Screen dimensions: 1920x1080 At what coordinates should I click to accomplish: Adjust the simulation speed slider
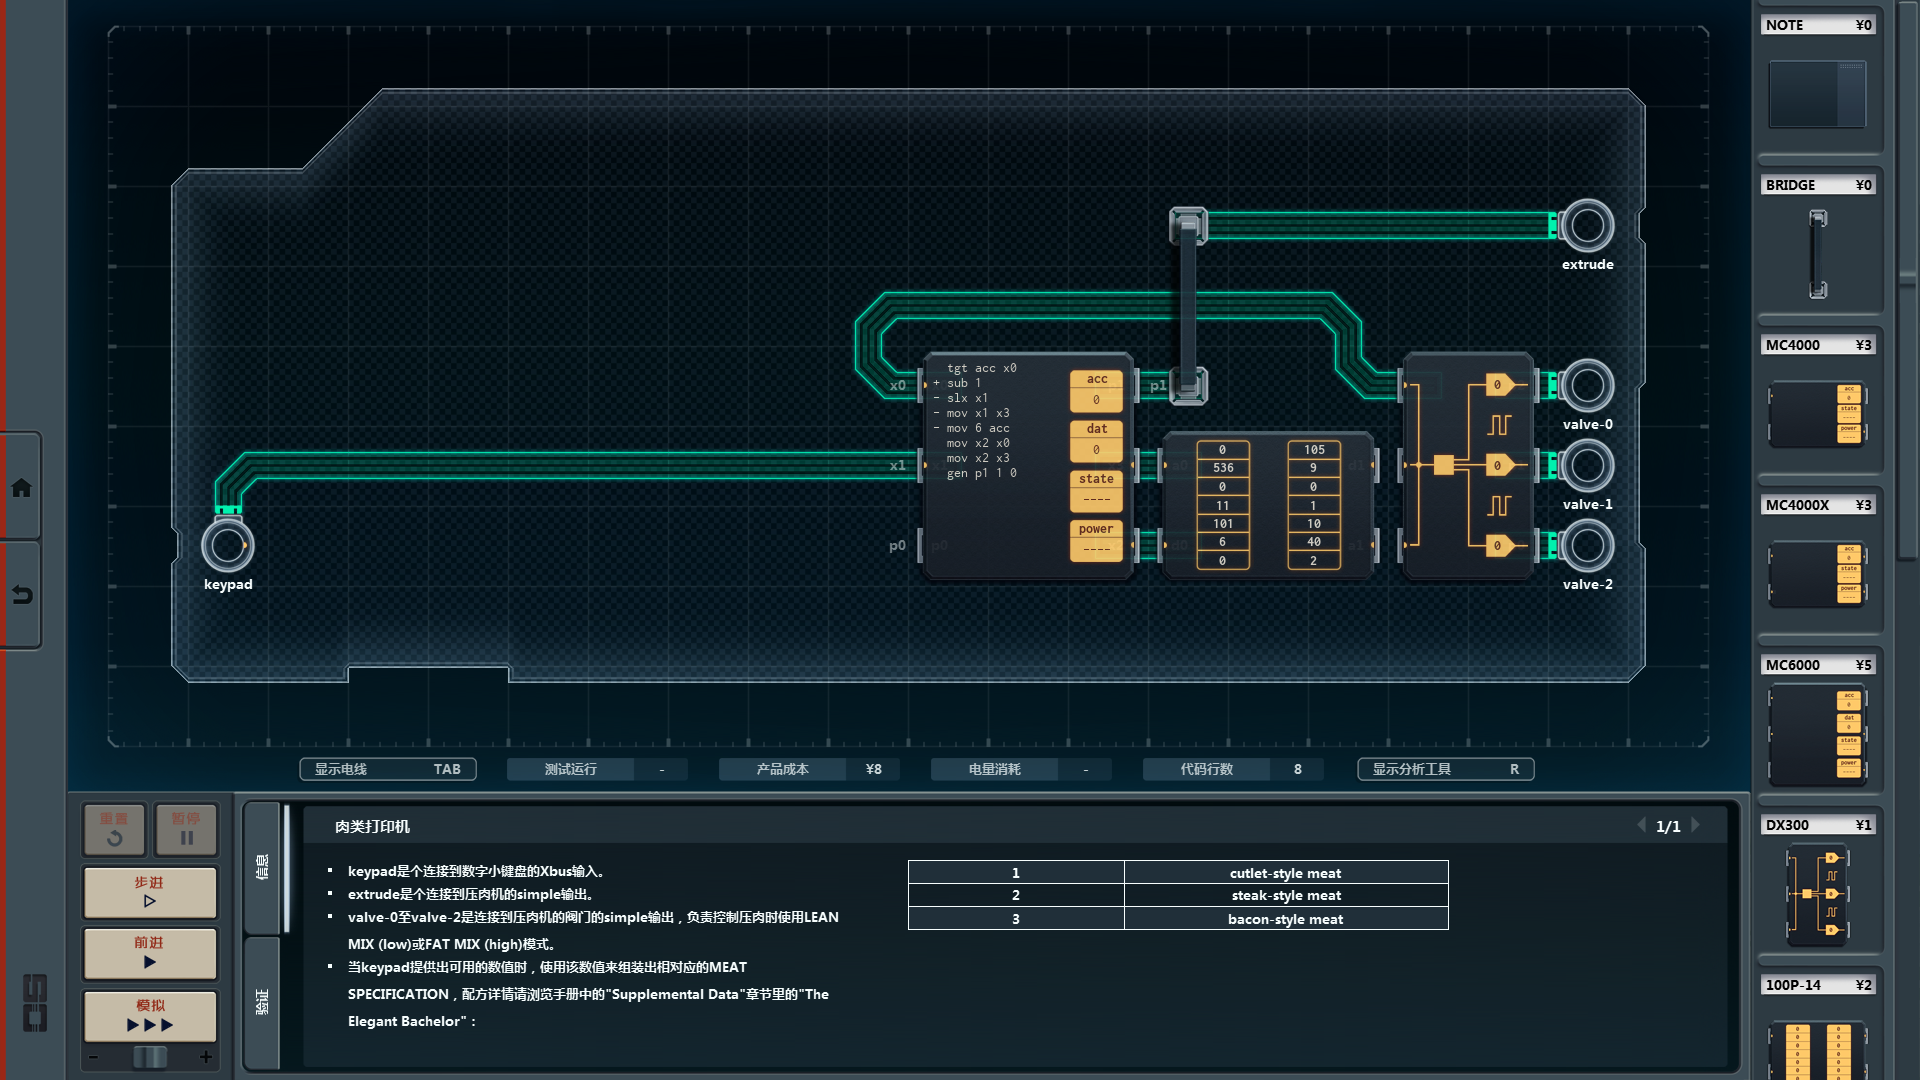[x=150, y=1057]
